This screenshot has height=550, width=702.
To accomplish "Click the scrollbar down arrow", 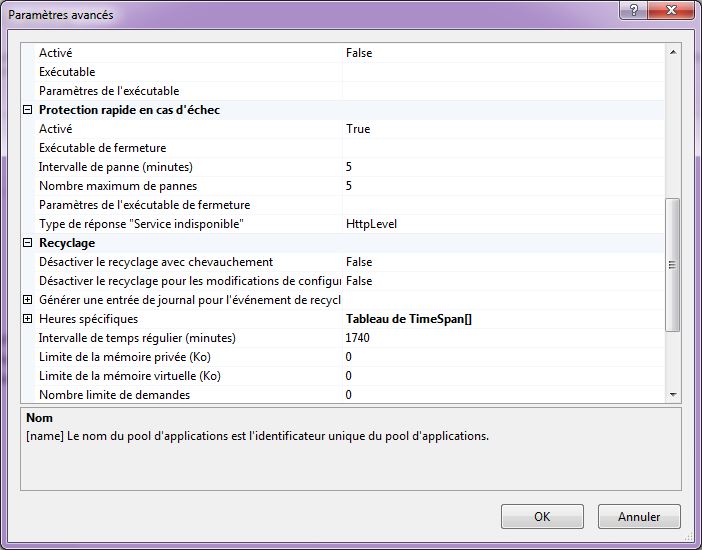I will click(672, 395).
